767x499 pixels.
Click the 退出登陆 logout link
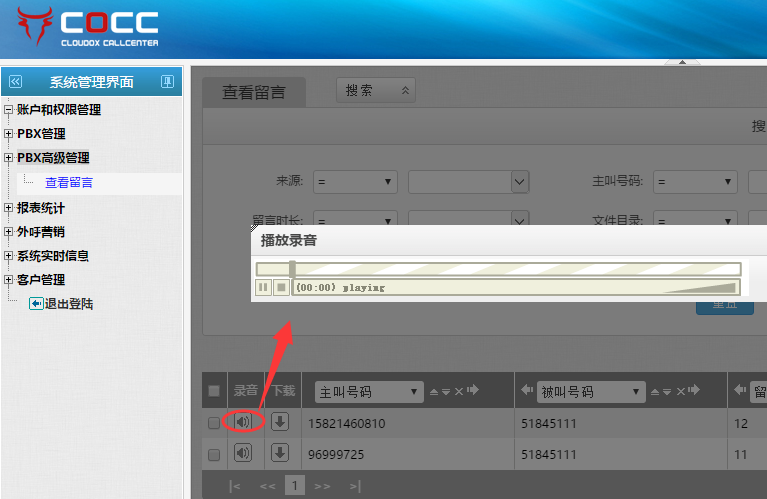coord(68,303)
